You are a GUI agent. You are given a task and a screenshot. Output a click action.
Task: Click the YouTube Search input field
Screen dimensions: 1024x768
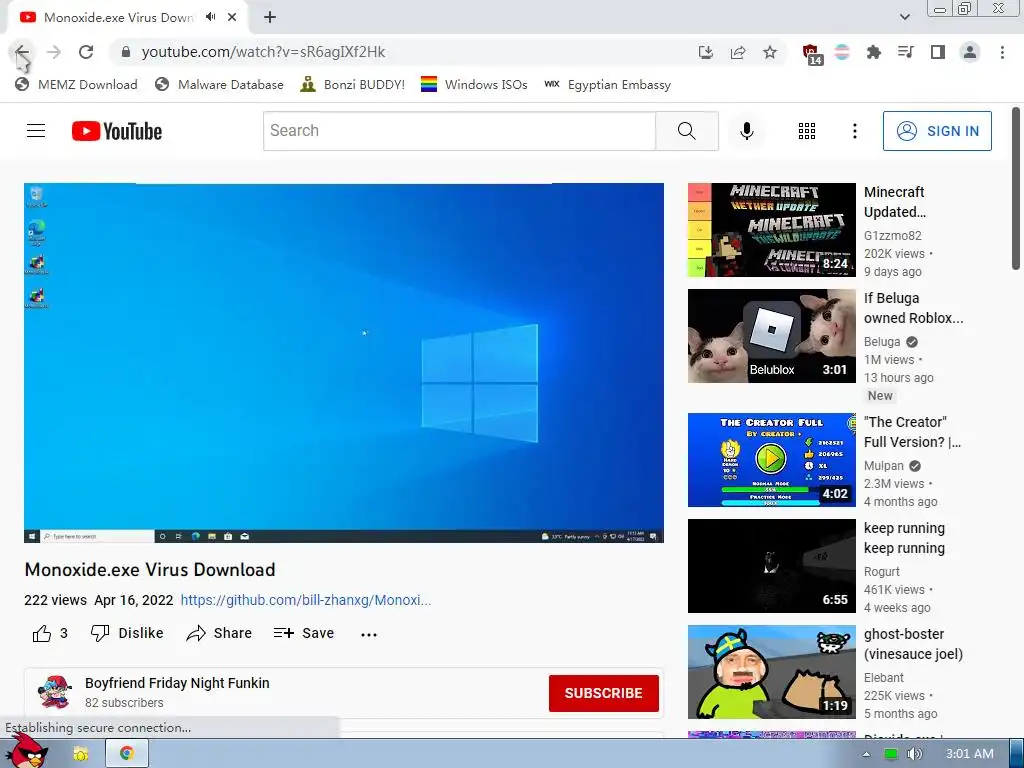(x=459, y=131)
